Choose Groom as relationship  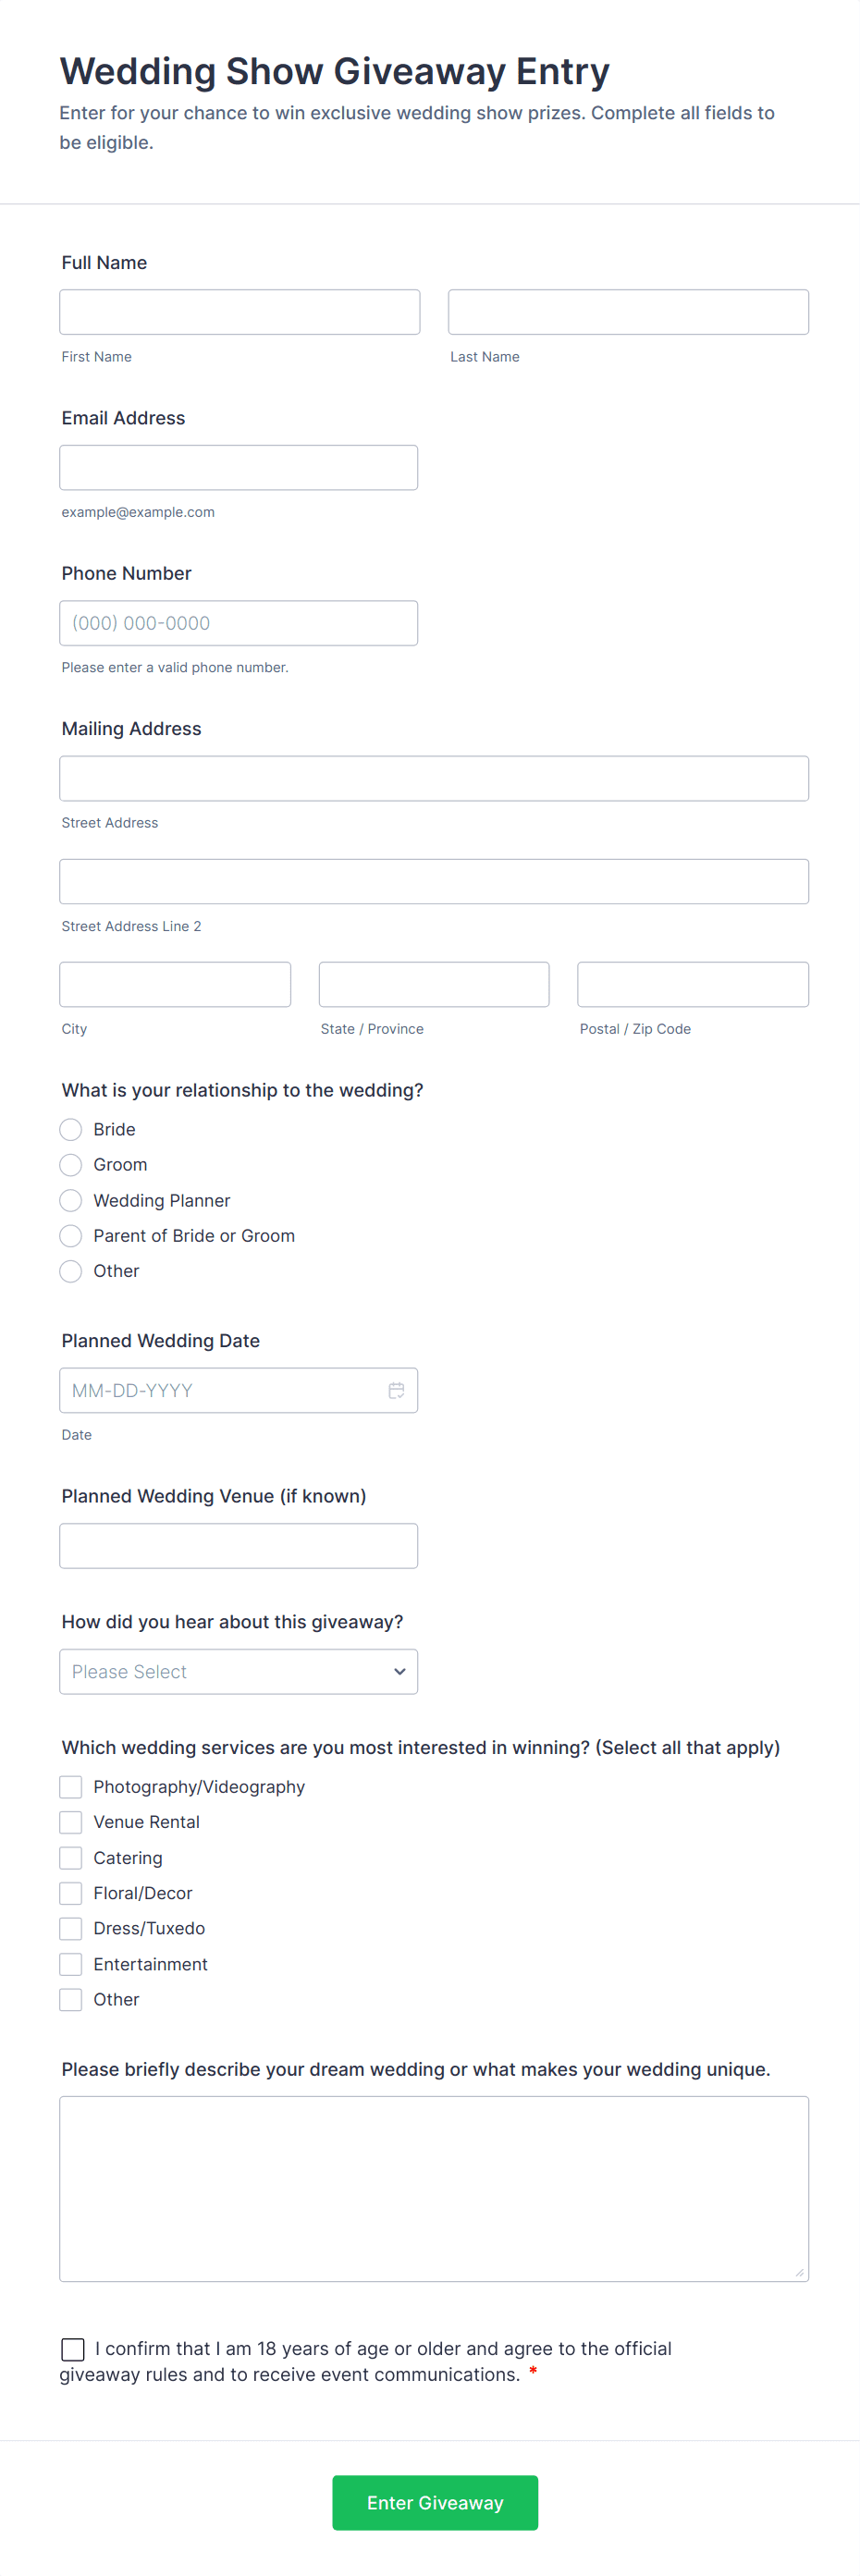click(x=71, y=1165)
